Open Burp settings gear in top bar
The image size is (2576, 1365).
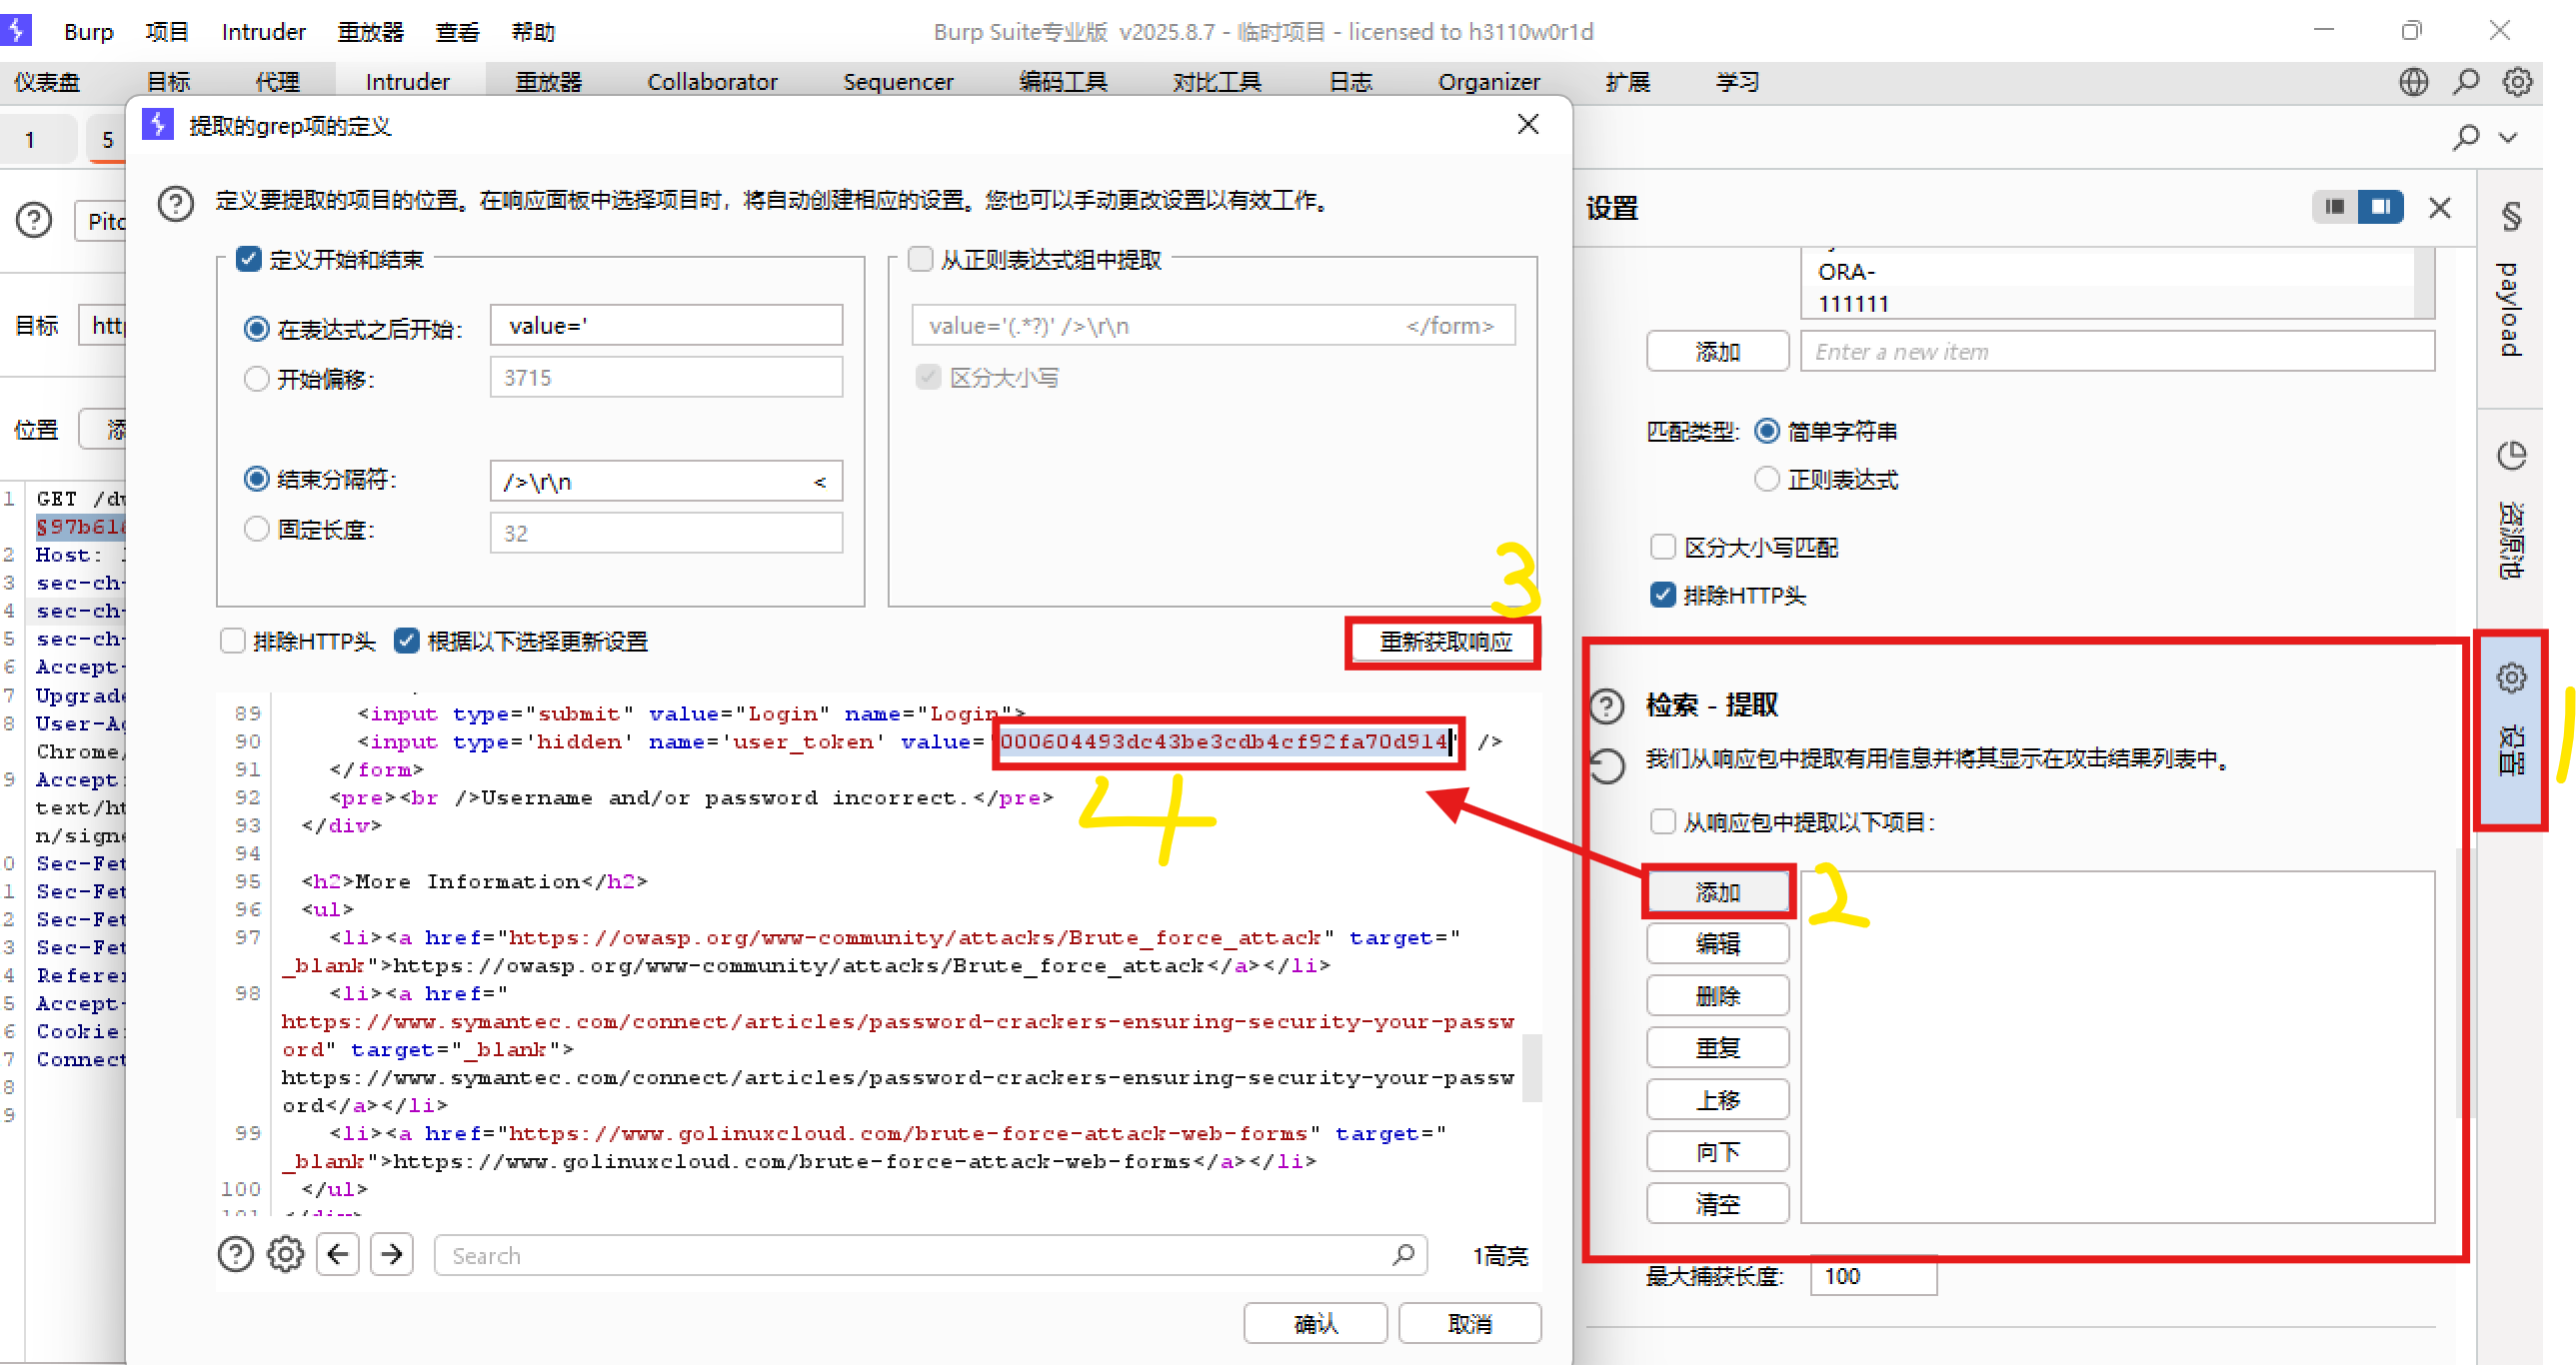[2517, 82]
